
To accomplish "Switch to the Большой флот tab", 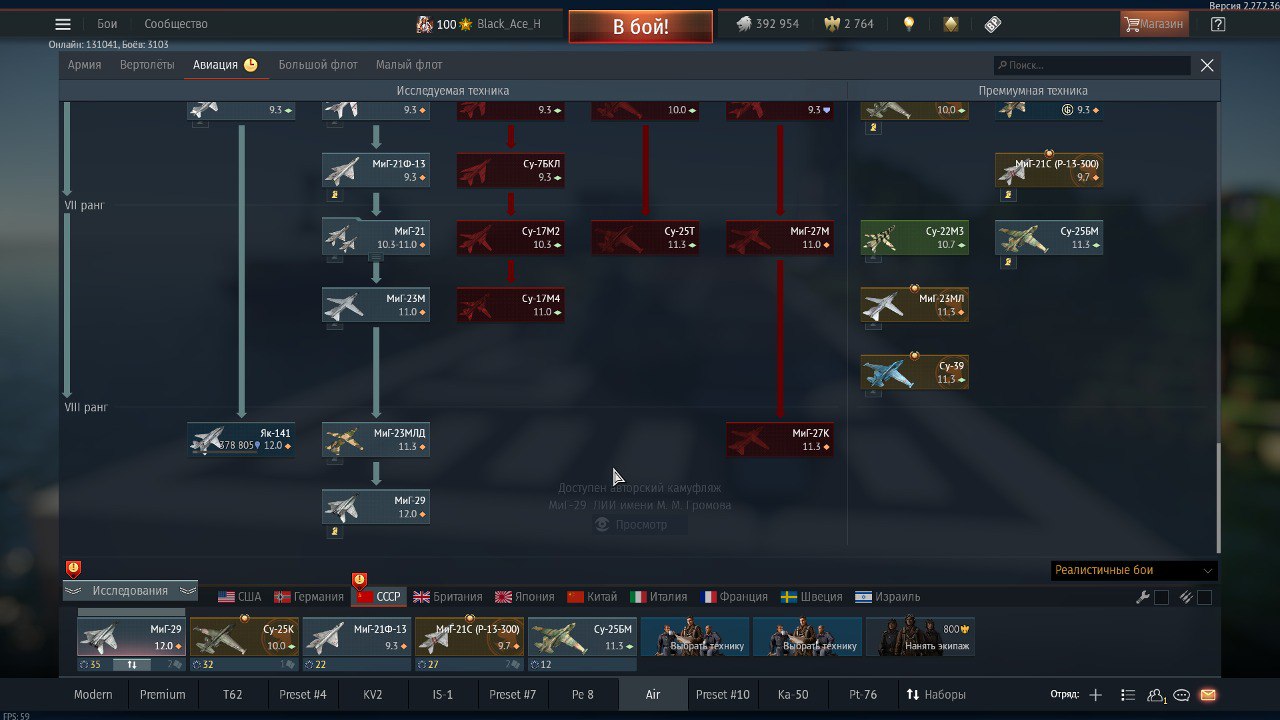I will pos(318,65).
